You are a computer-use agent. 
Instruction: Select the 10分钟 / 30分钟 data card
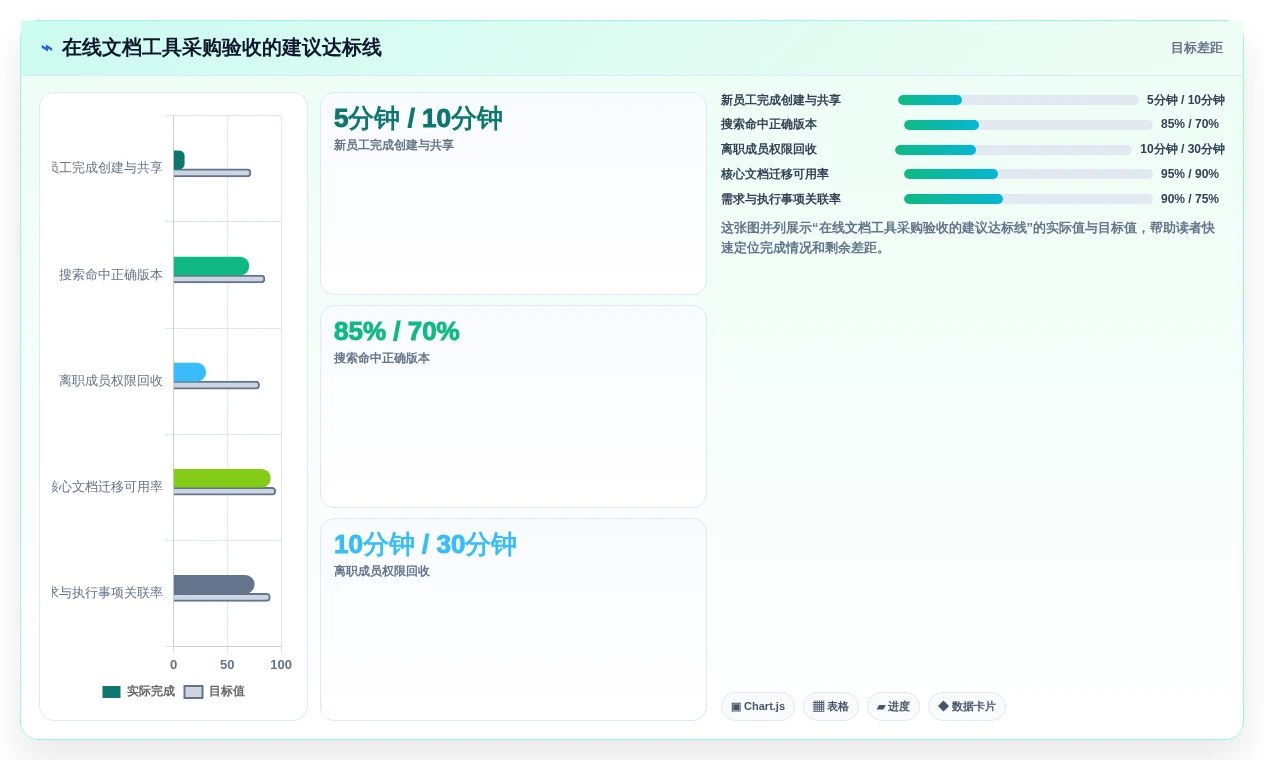513,620
